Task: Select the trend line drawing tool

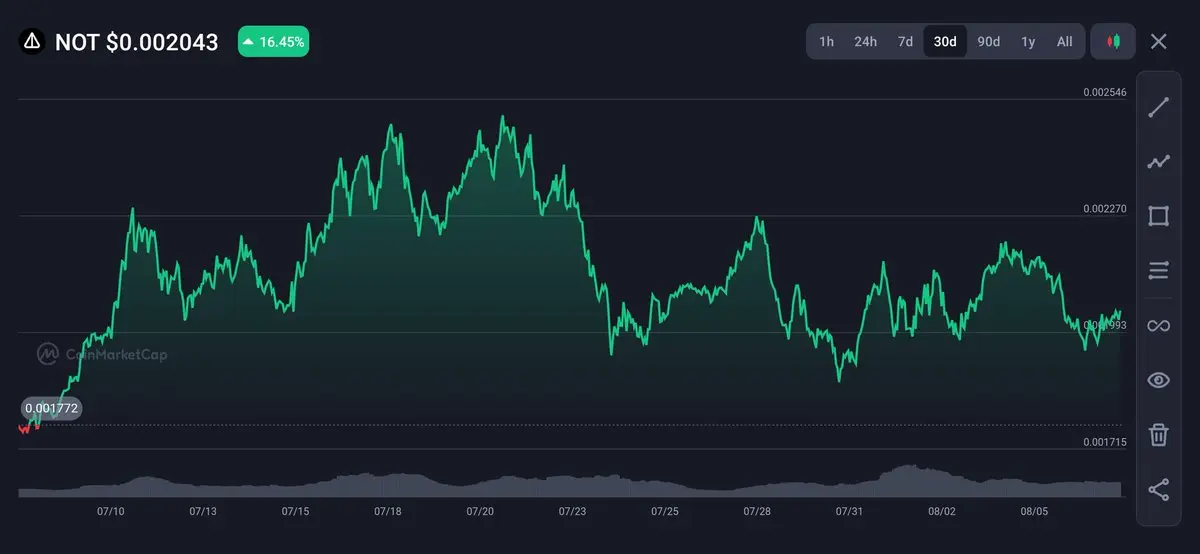Action: 1158,108
